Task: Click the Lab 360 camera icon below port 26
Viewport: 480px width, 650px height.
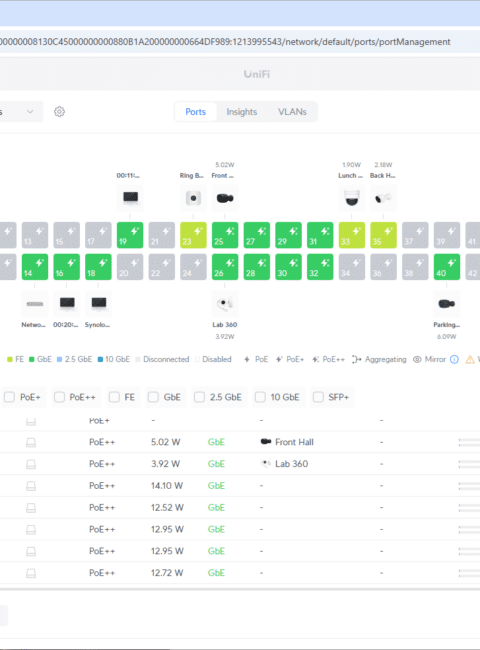Action: click(x=225, y=304)
